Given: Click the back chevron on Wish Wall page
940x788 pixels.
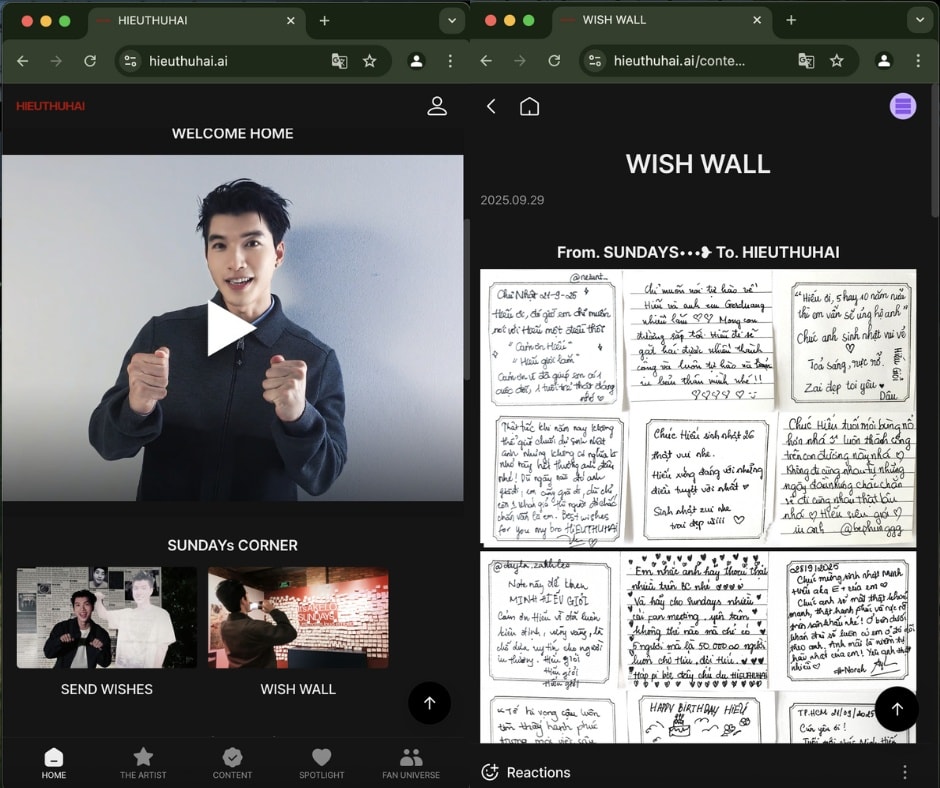Looking at the screenshot, I should (x=491, y=106).
